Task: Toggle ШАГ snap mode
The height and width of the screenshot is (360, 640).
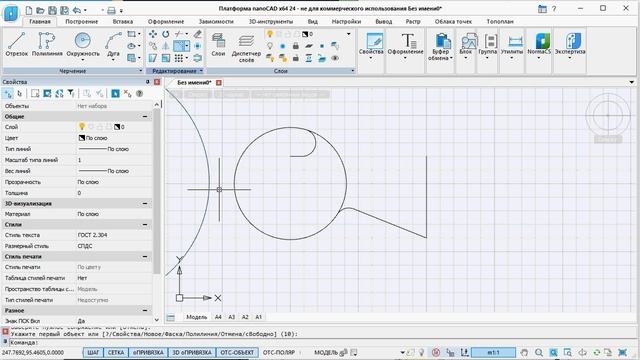Action: tap(93, 352)
